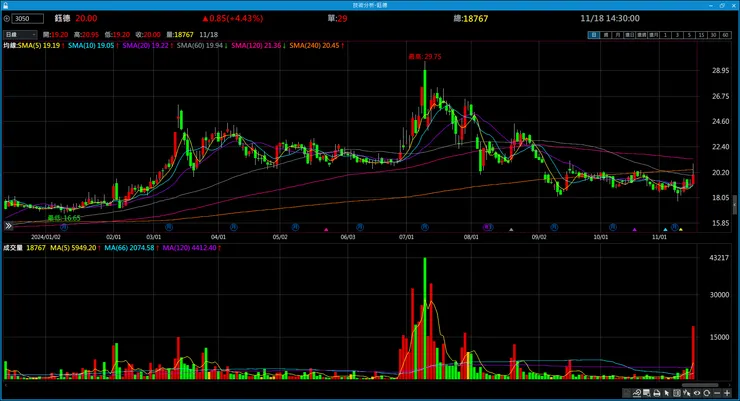Click the horizontal chart scrollbar thumb

(700, 385)
